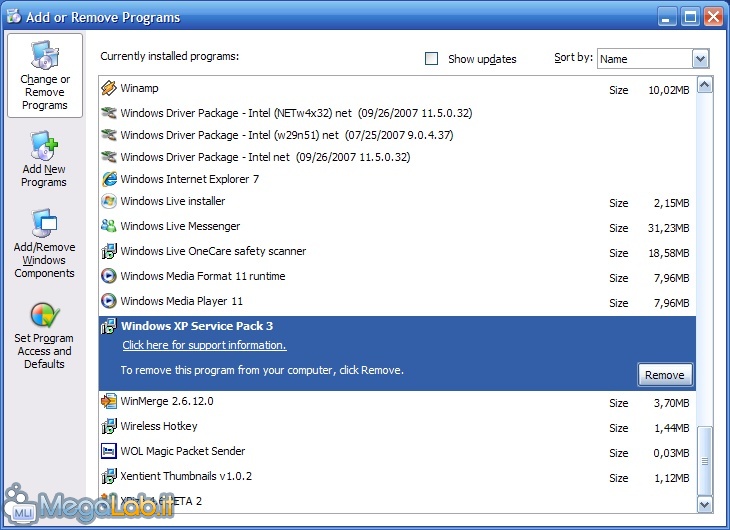The width and height of the screenshot is (730, 530).
Task: Click the Windows Live installer icon
Action: click(x=109, y=201)
